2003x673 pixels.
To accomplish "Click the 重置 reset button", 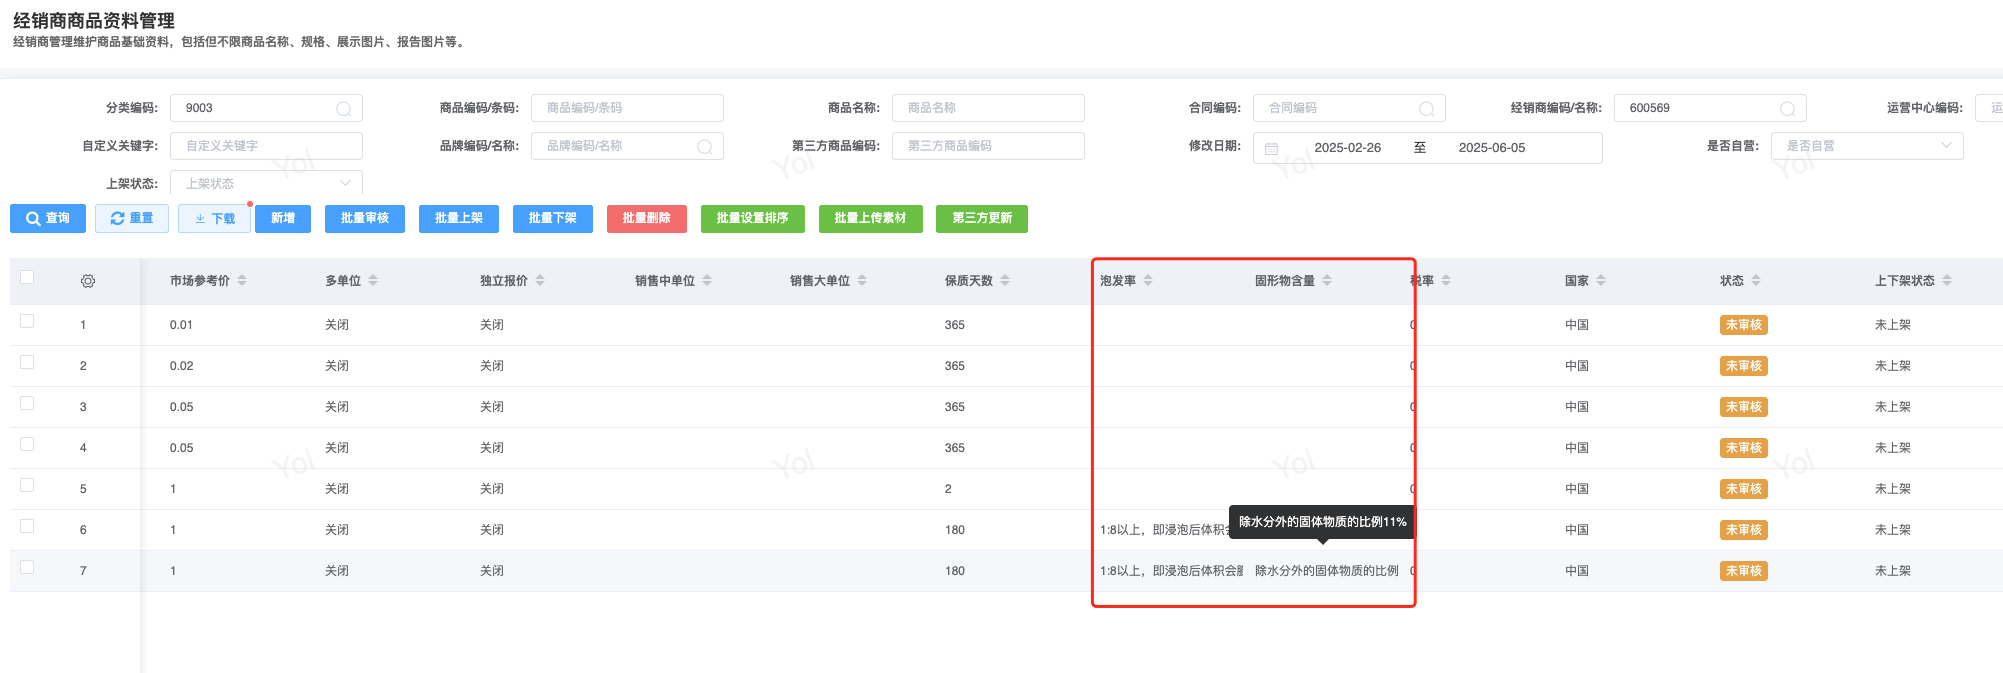I will (132, 219).
